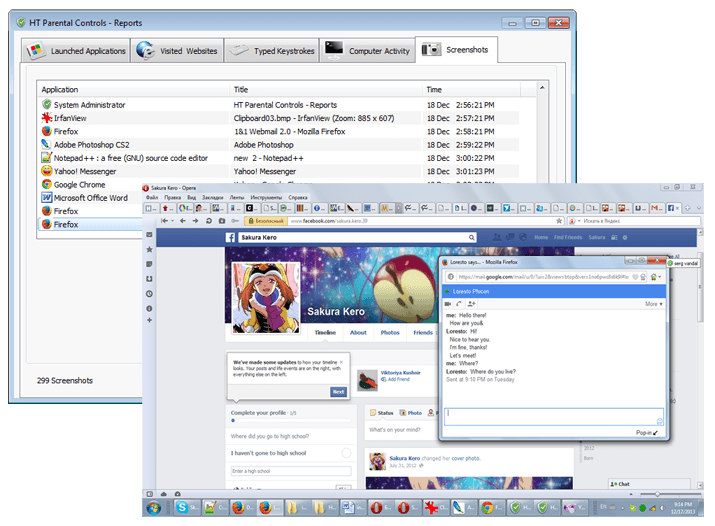Click Opera's rewind to first page icon
This screenshot has width=715, height=526.
(164, 221)
